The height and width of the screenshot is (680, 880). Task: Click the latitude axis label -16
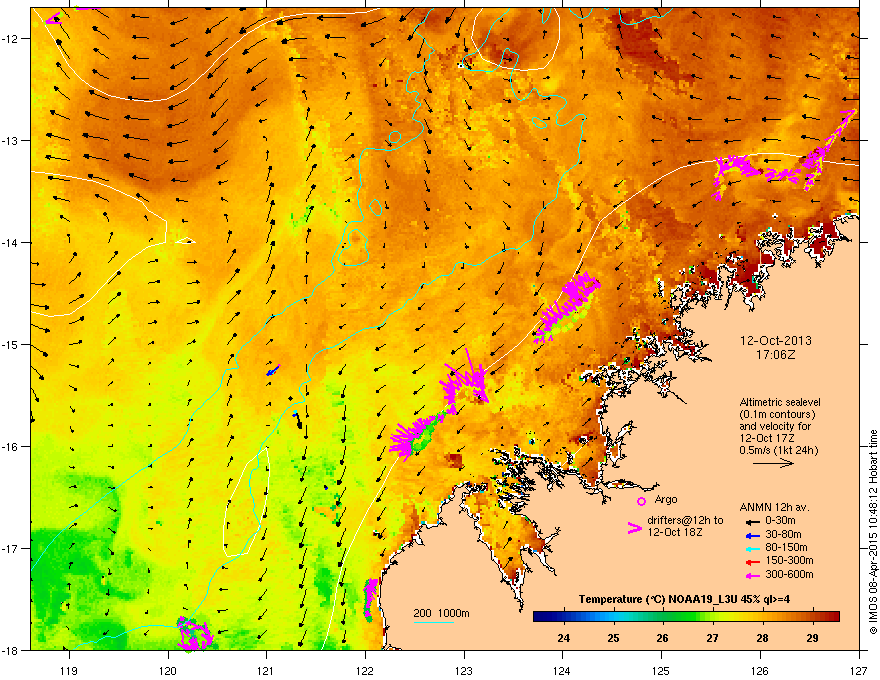[12, 447]
